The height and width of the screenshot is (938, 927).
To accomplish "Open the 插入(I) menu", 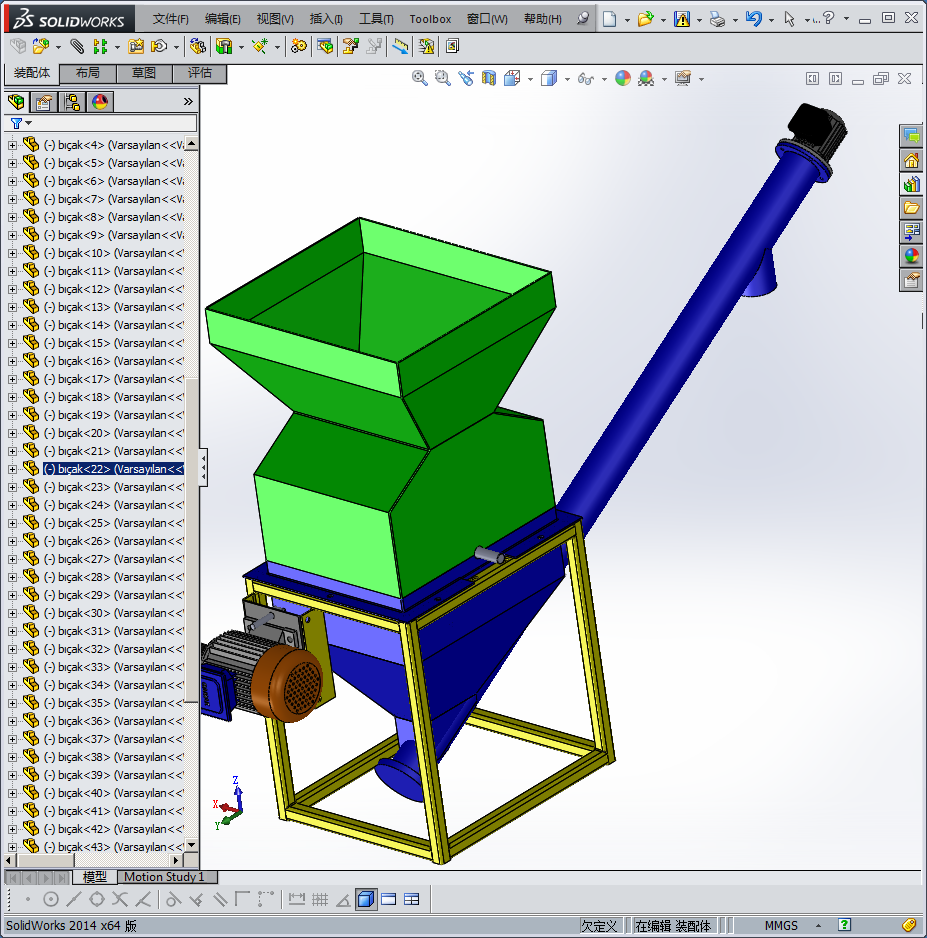I will click(326, 19).
